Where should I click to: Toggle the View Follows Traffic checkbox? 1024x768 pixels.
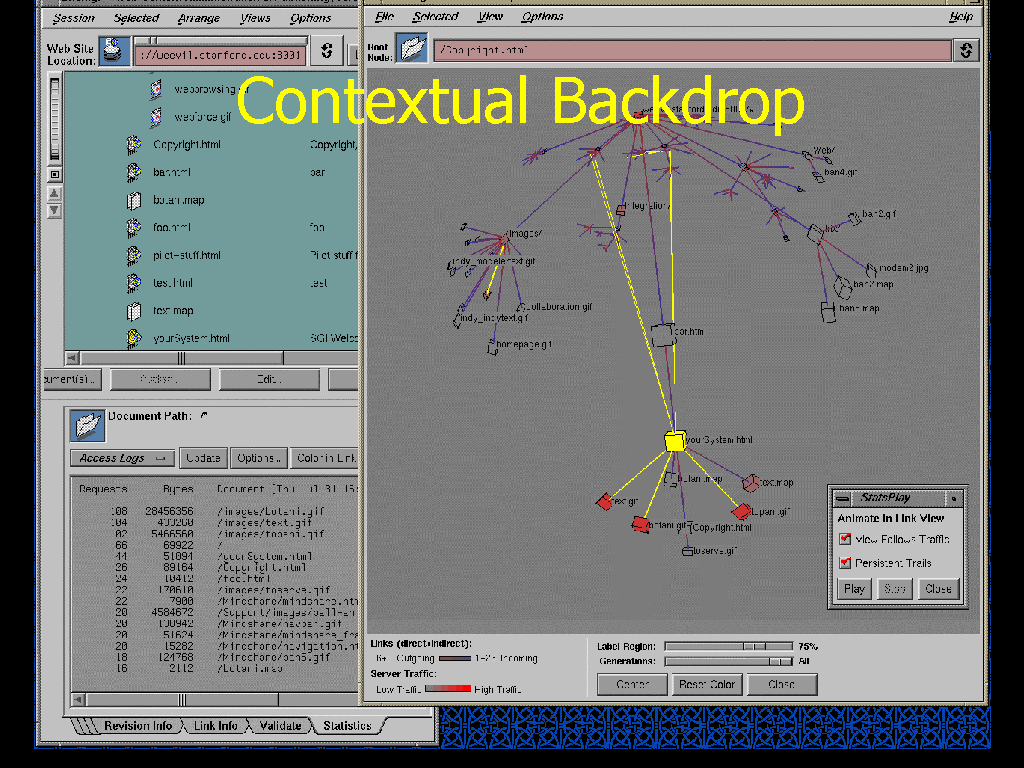(x=846, y=540)
